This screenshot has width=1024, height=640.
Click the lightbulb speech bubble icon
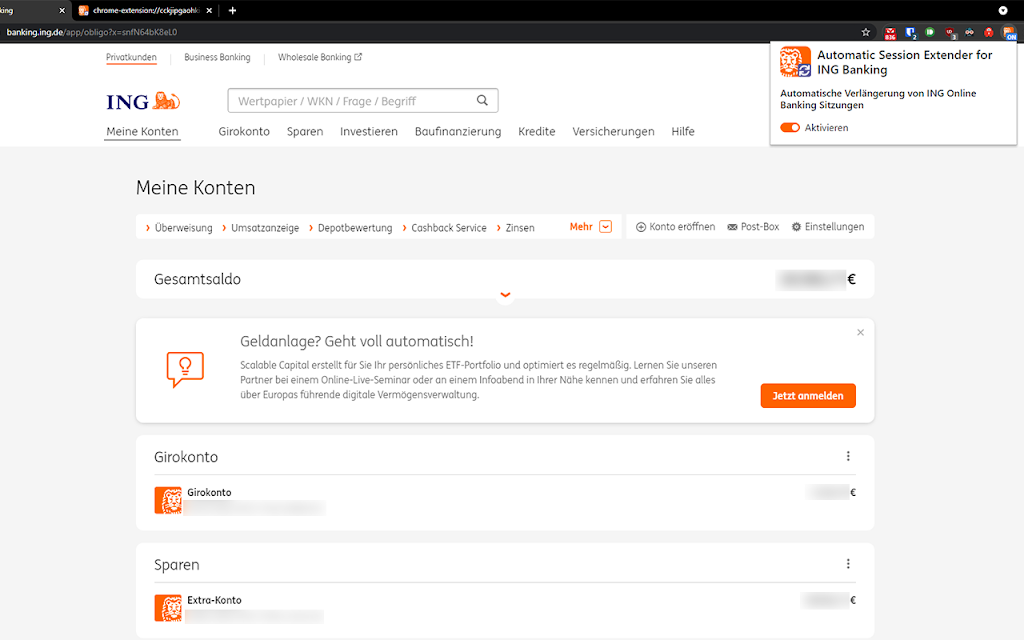pyautogui.click(x=185, y=369)
